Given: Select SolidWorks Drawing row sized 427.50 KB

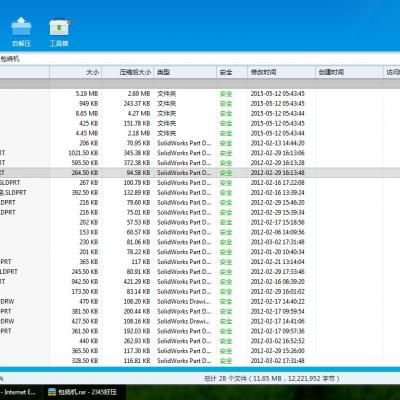Looking at the screenshot, I should (200, 321).
